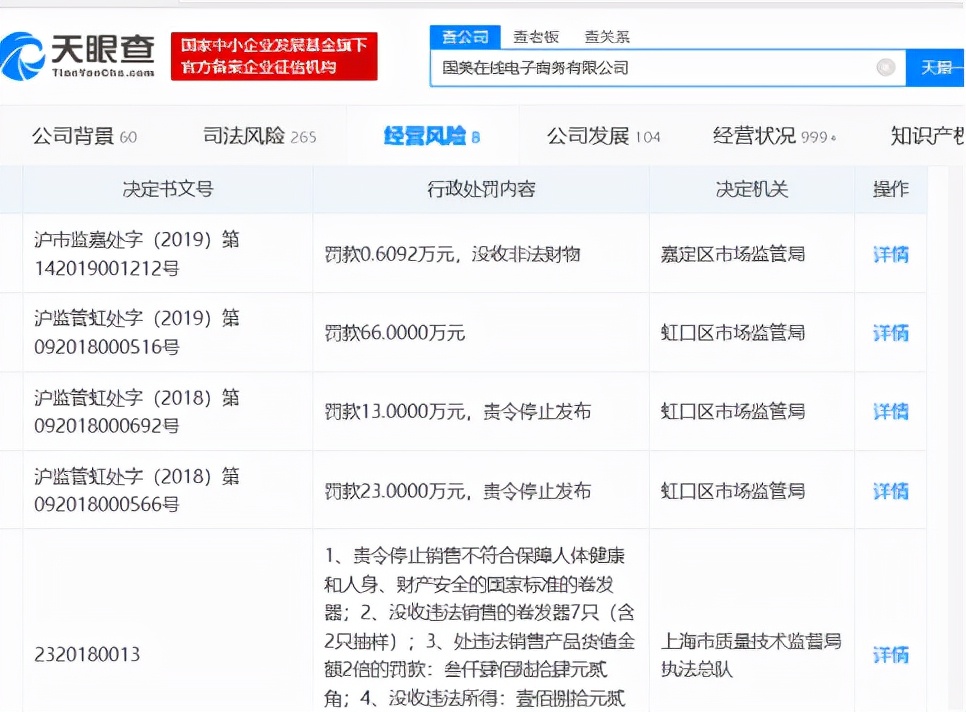Screen dimensions: 966x712
Task: Clear the search input using the circle icon
Action: 886,67
